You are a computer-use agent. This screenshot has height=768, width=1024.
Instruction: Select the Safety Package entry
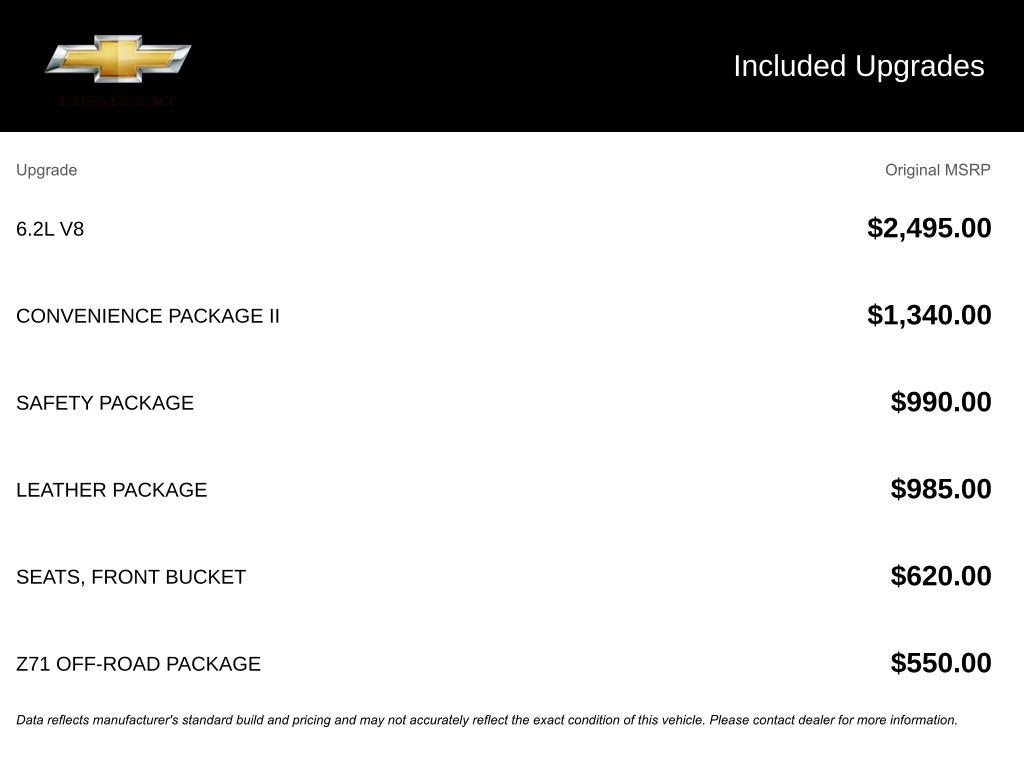pos(105,403)
